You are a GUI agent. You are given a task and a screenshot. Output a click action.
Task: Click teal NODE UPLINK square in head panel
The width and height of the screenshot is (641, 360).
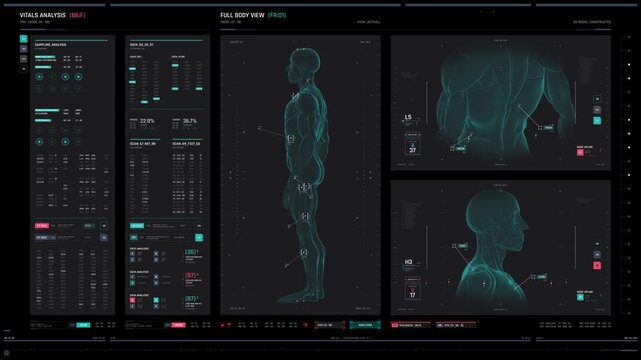[x=580, y=297]
